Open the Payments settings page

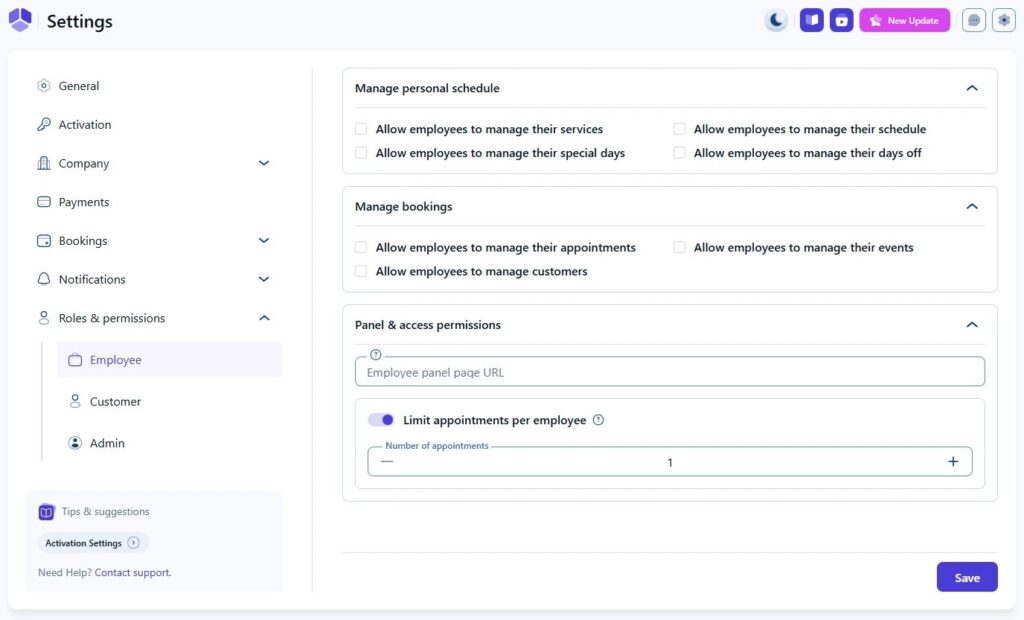tap(84, 202)
